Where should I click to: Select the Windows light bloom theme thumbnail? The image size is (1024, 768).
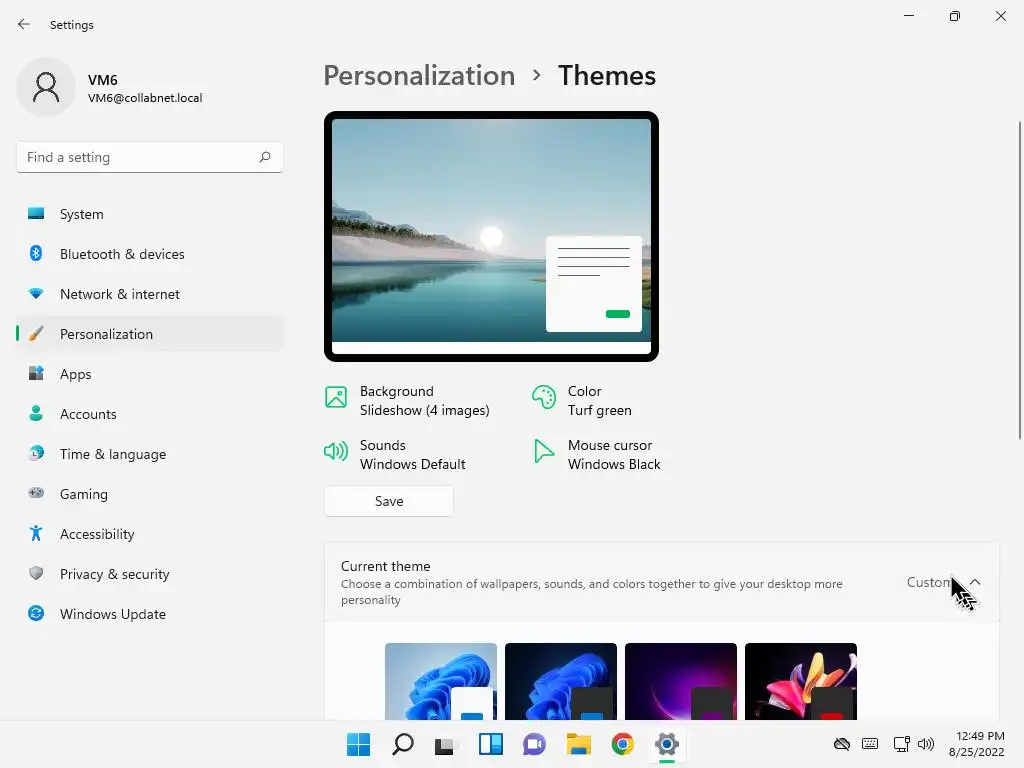[441, 681]
